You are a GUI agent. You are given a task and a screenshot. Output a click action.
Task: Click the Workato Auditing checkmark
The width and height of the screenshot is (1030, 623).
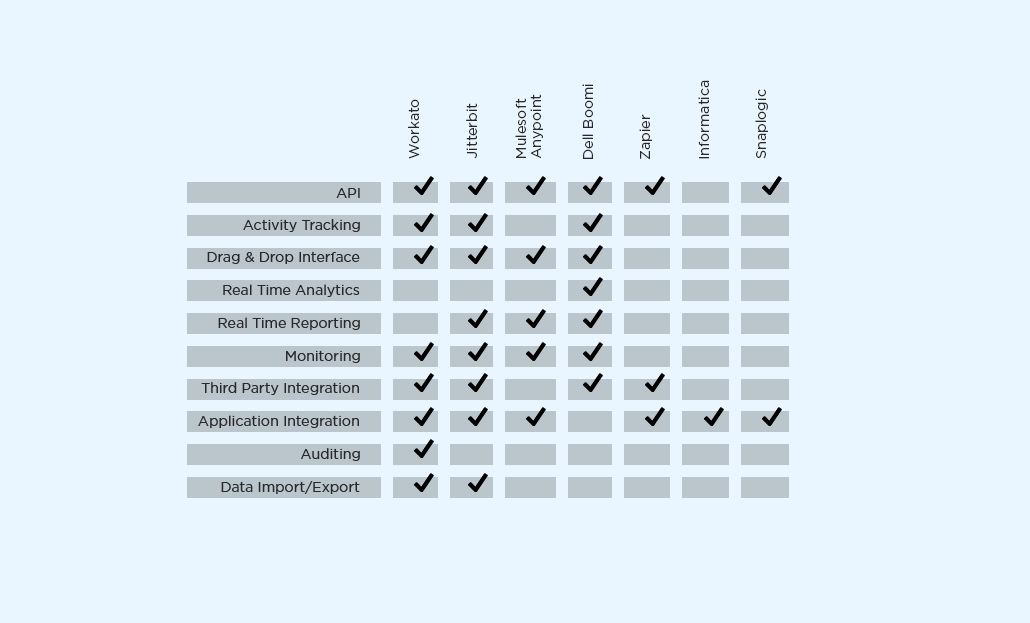point(423,450)
